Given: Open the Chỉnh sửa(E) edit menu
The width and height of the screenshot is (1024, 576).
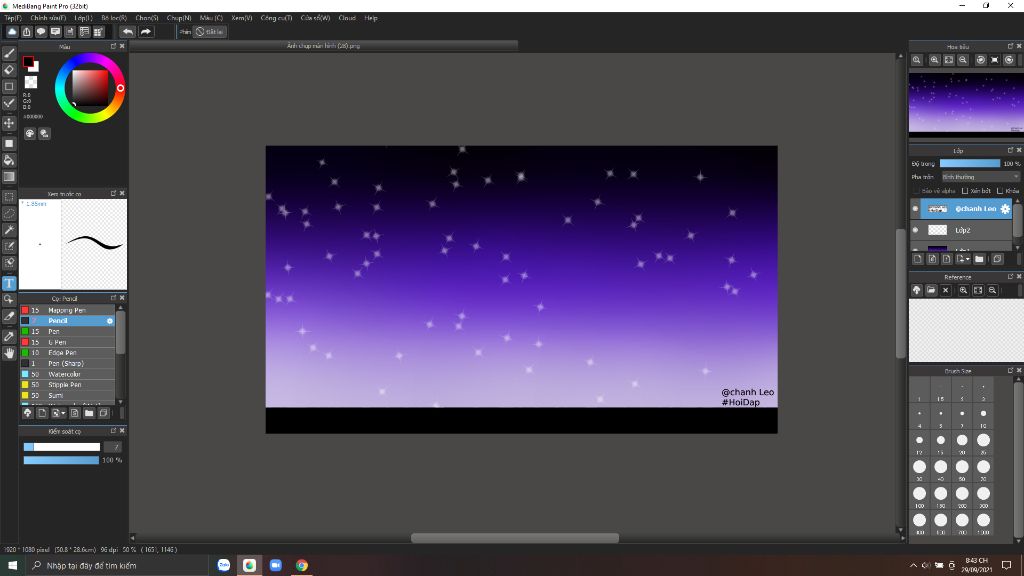Looking at the screenshot, I should [48, 18].
